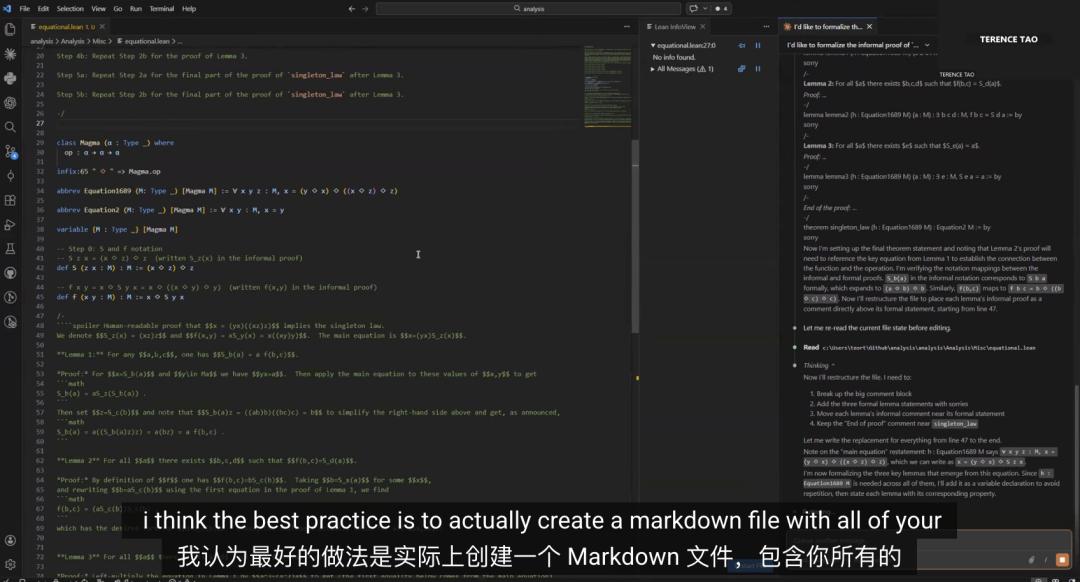Open the GitHub icon in activity bar
Screen dimensions: 1080x582
tap(10, 272)
